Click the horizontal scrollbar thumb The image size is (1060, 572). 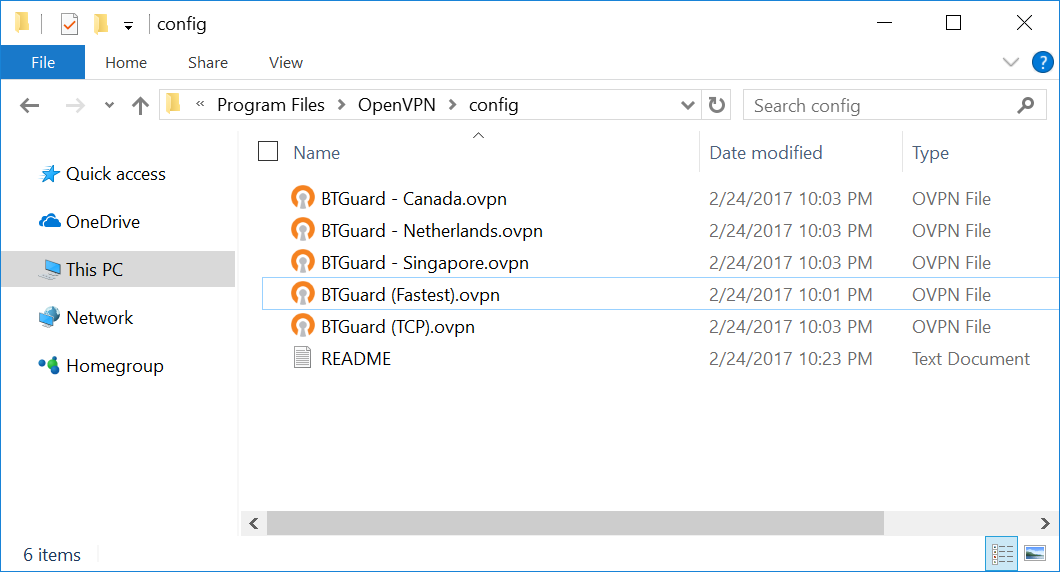[575, 523]
